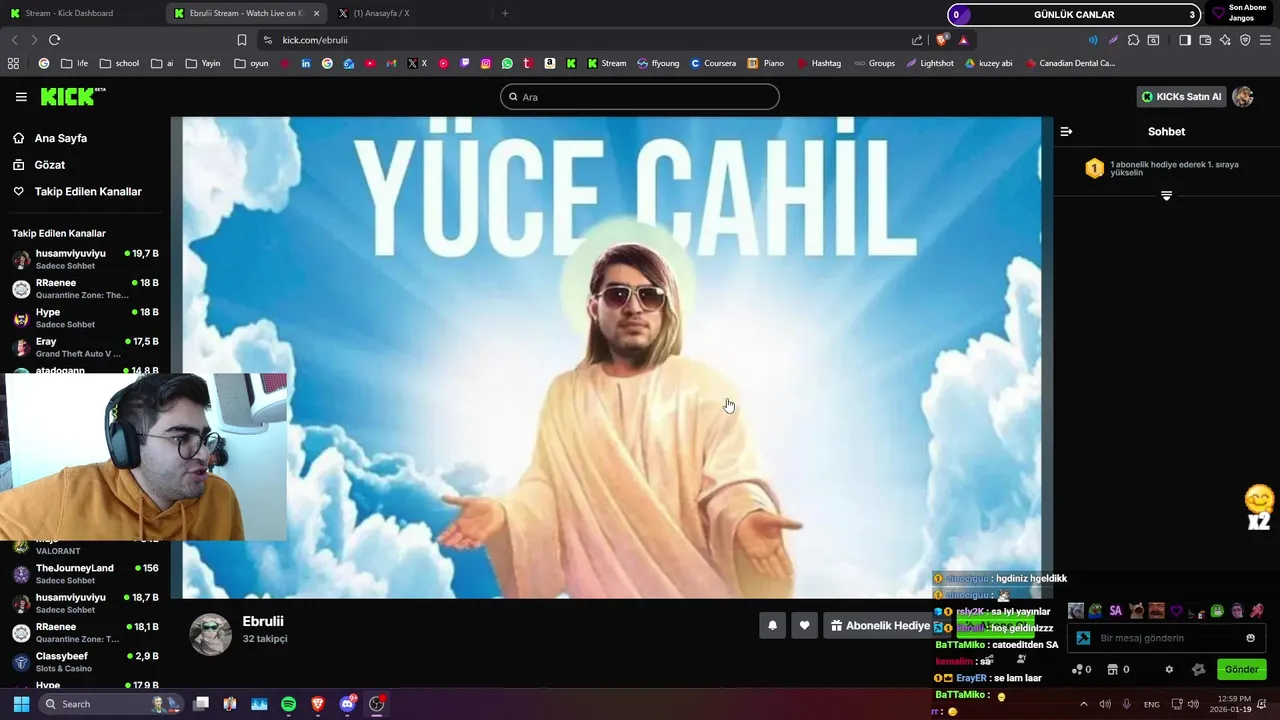Viewport: 1280px width, 720px height.
Task: Click the chat identity badge icon
Action: pyautogui.click(x=1083, y=638)
